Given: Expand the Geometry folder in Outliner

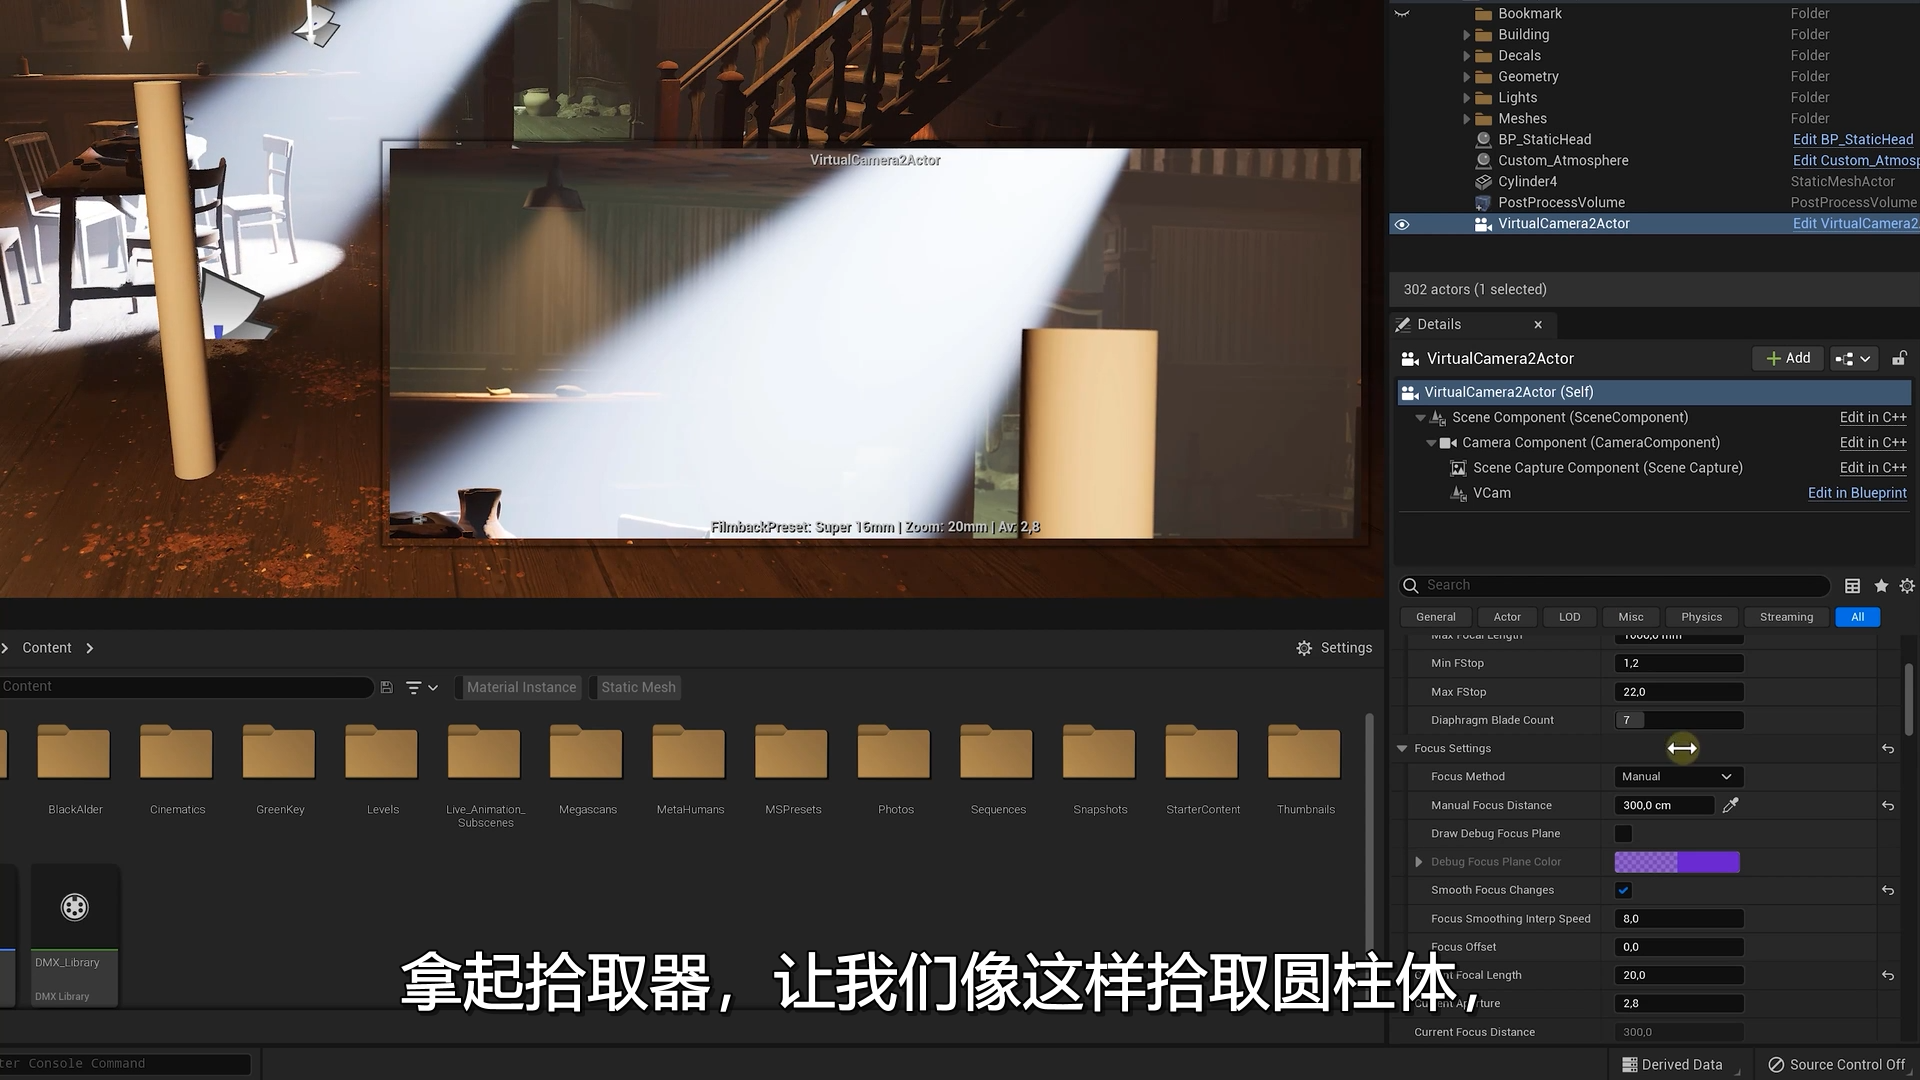Looking at the screenshot, I should click(x=1467, y=77).
